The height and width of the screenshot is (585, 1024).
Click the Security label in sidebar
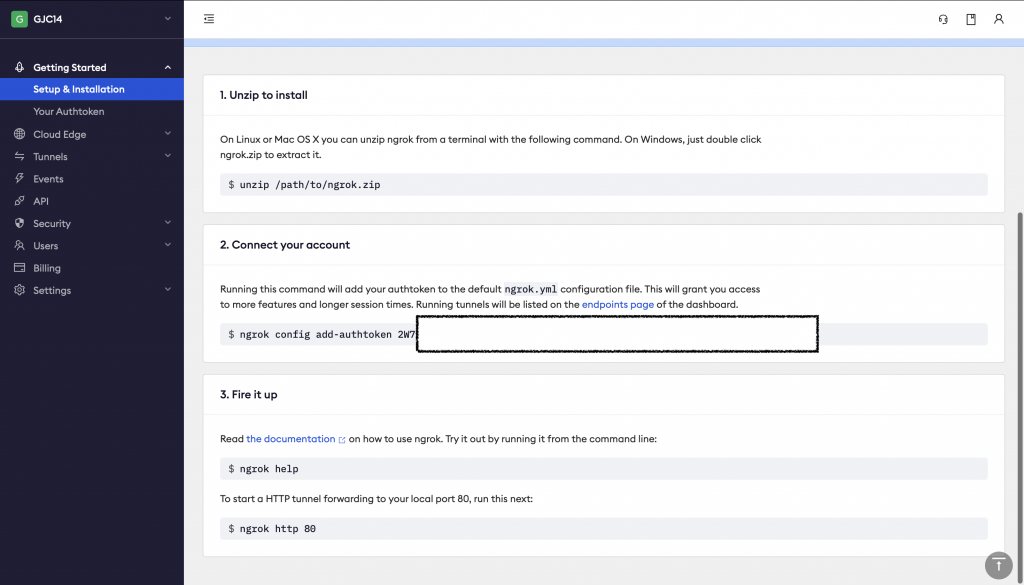pos(52,223)
